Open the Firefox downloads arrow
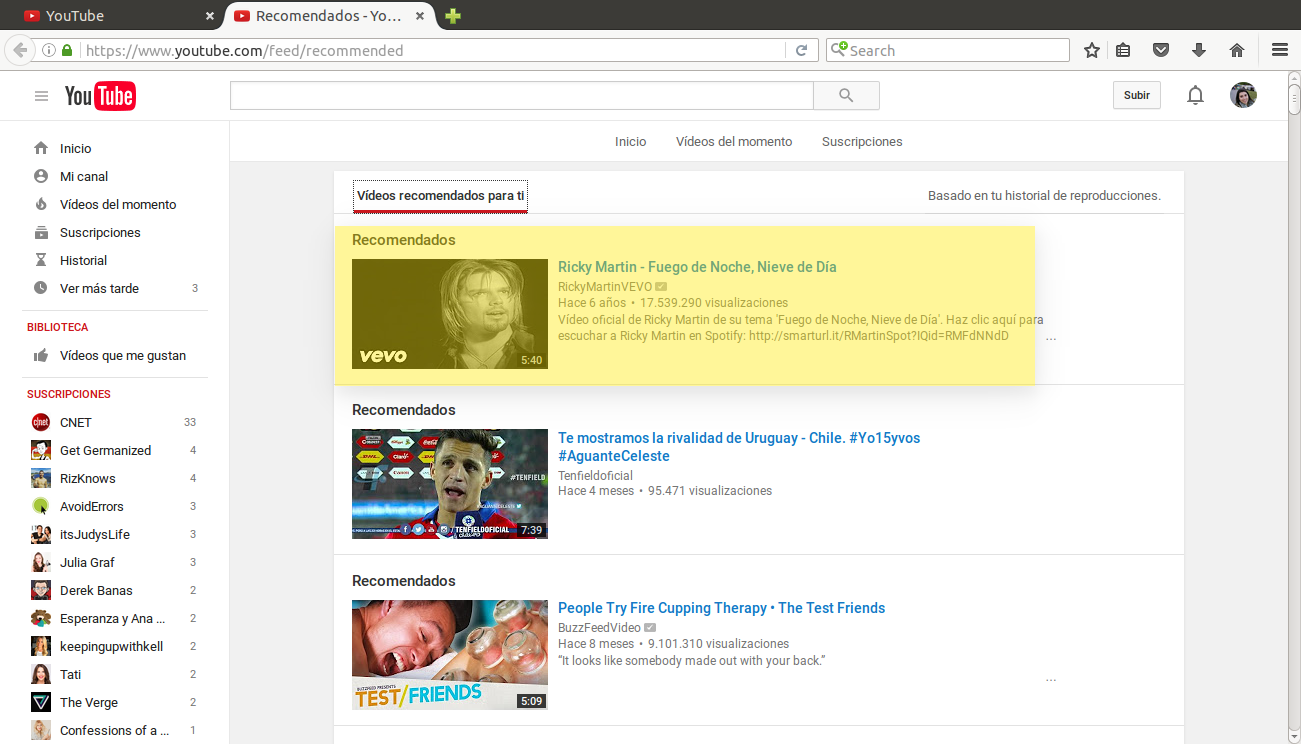 pyautogui.click(x=1198, y=50)
